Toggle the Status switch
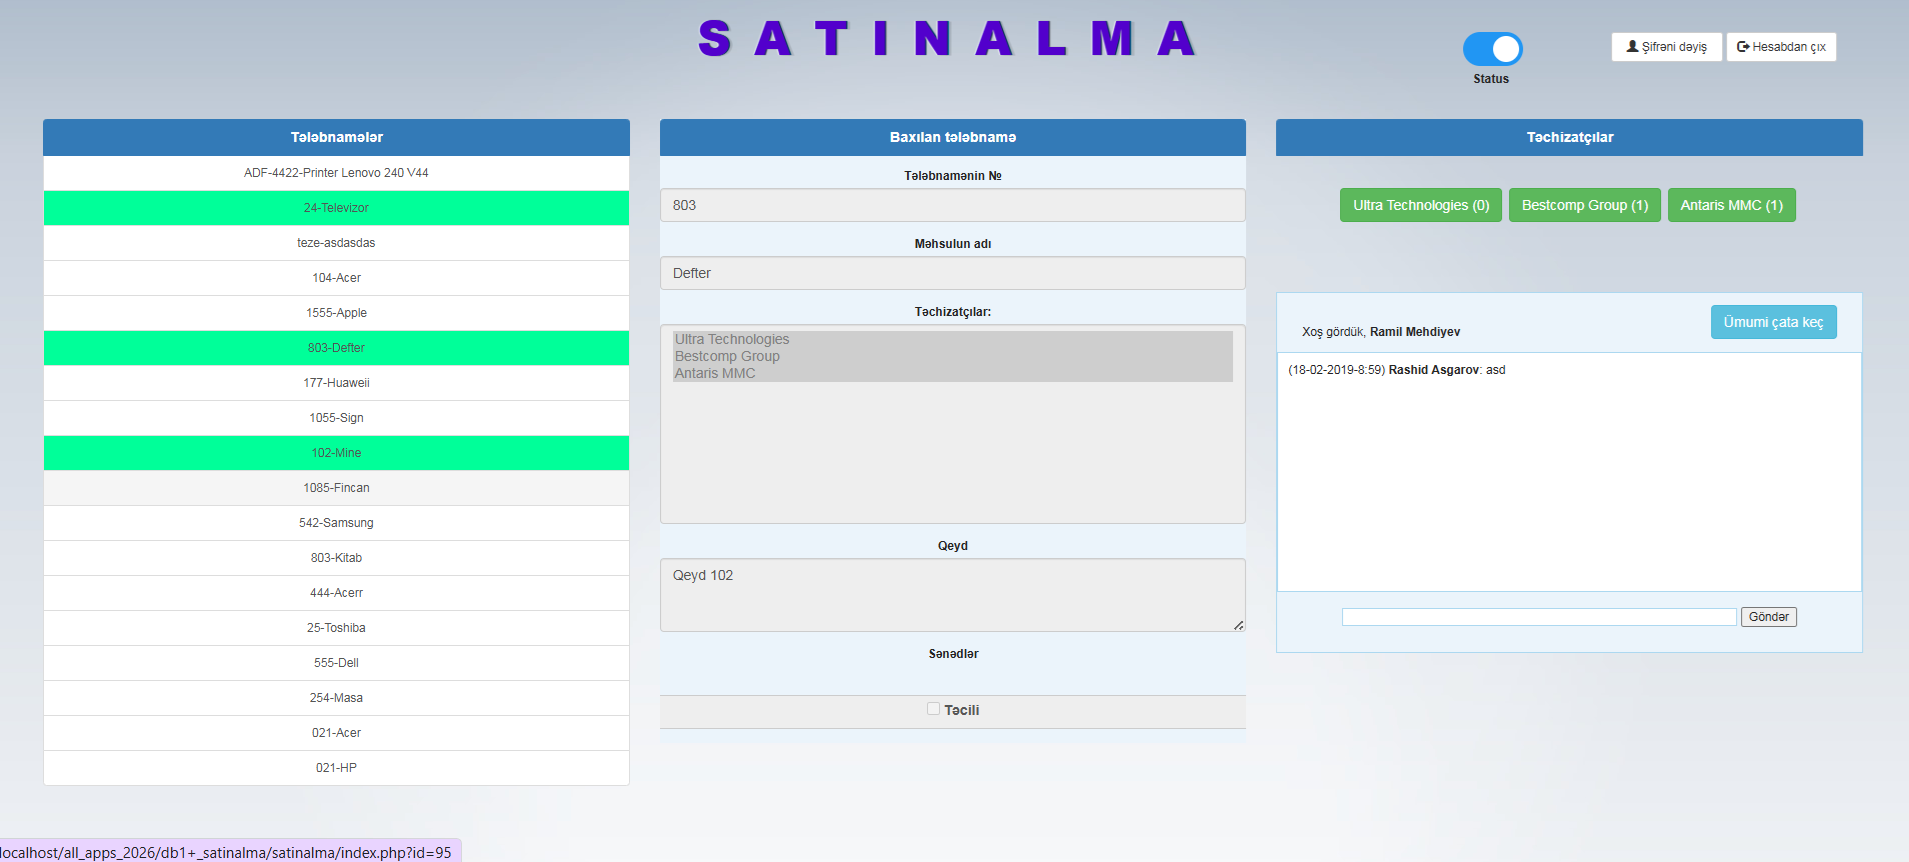 tap(1492, 49)
